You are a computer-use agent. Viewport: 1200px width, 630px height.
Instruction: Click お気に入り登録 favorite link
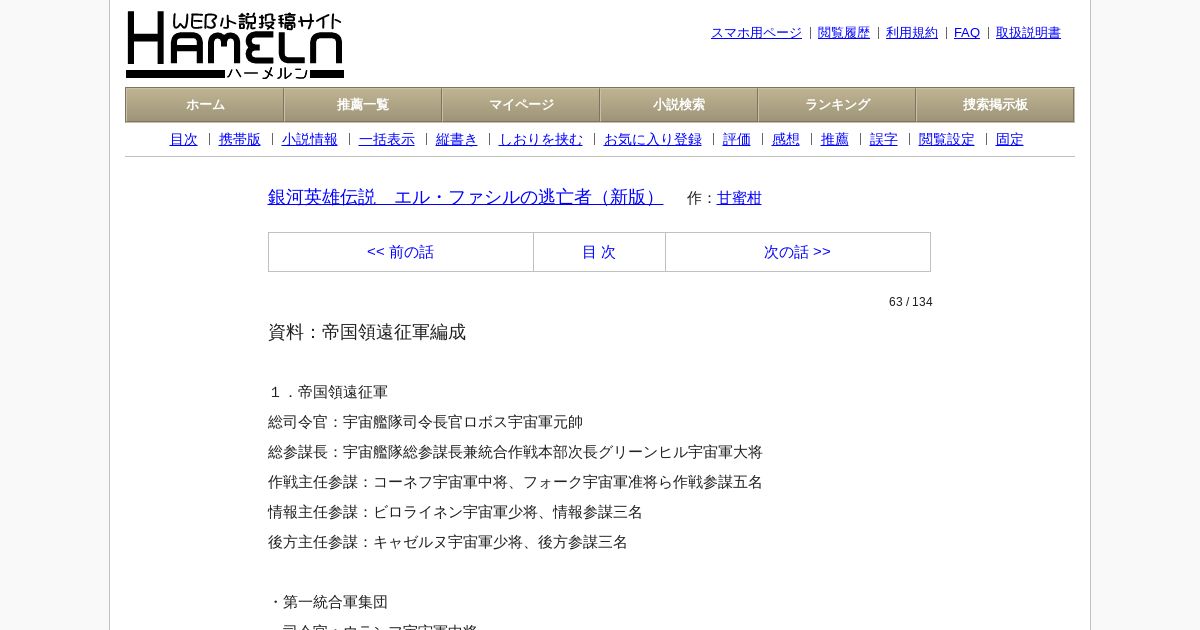(653, 140)
